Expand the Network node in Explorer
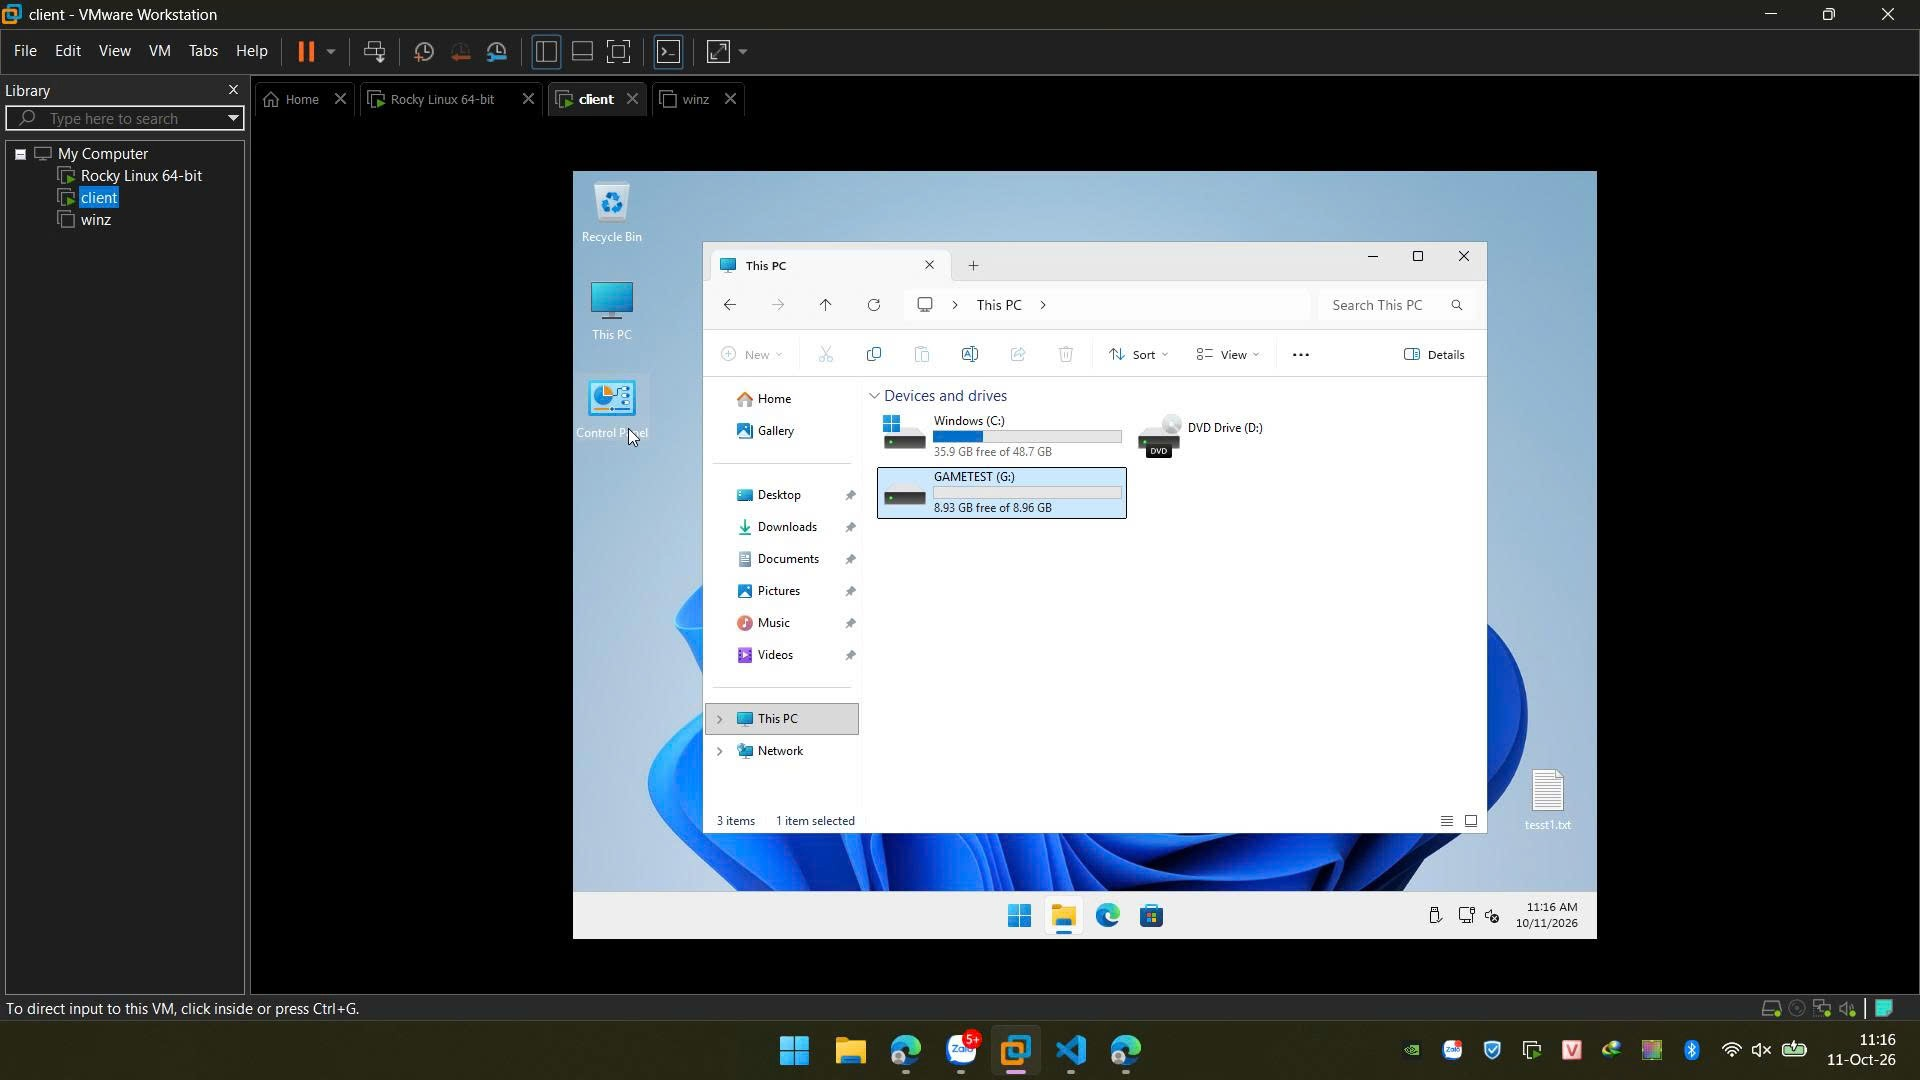1920x1080 pixels. (x=719, y=751)
